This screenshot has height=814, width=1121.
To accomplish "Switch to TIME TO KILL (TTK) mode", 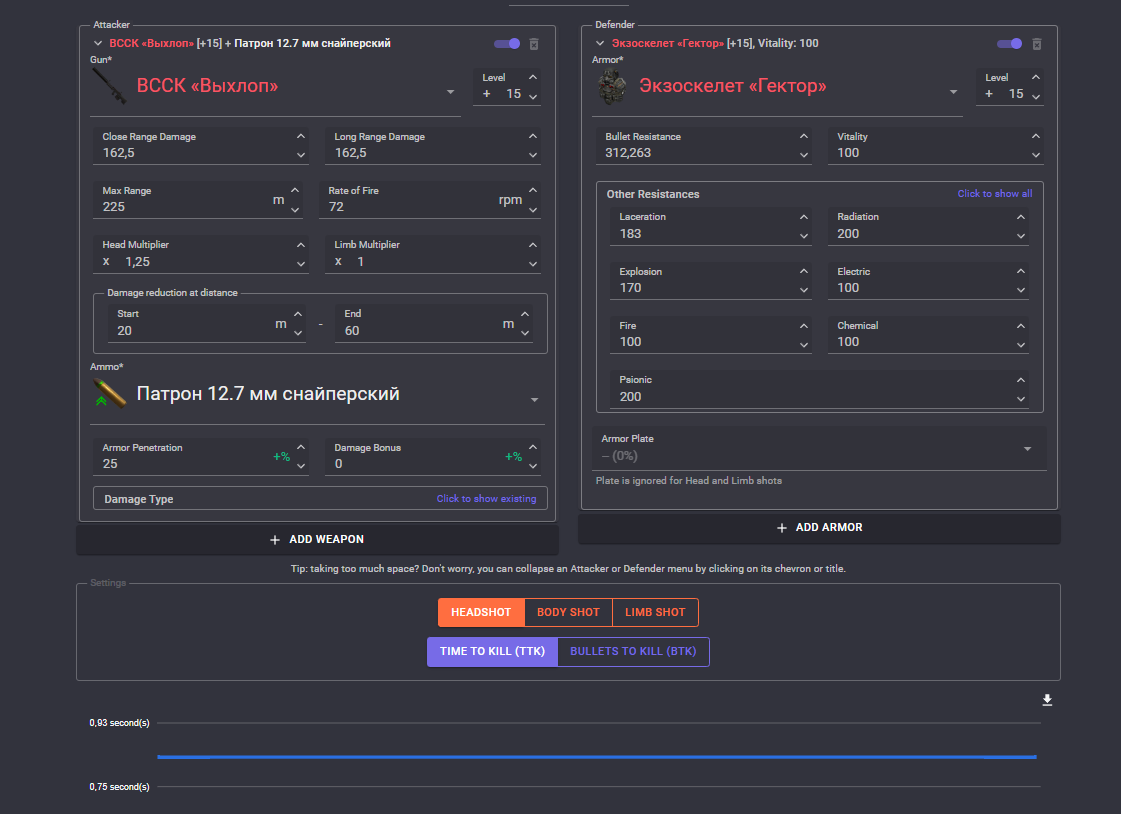I will pos(493,652).
